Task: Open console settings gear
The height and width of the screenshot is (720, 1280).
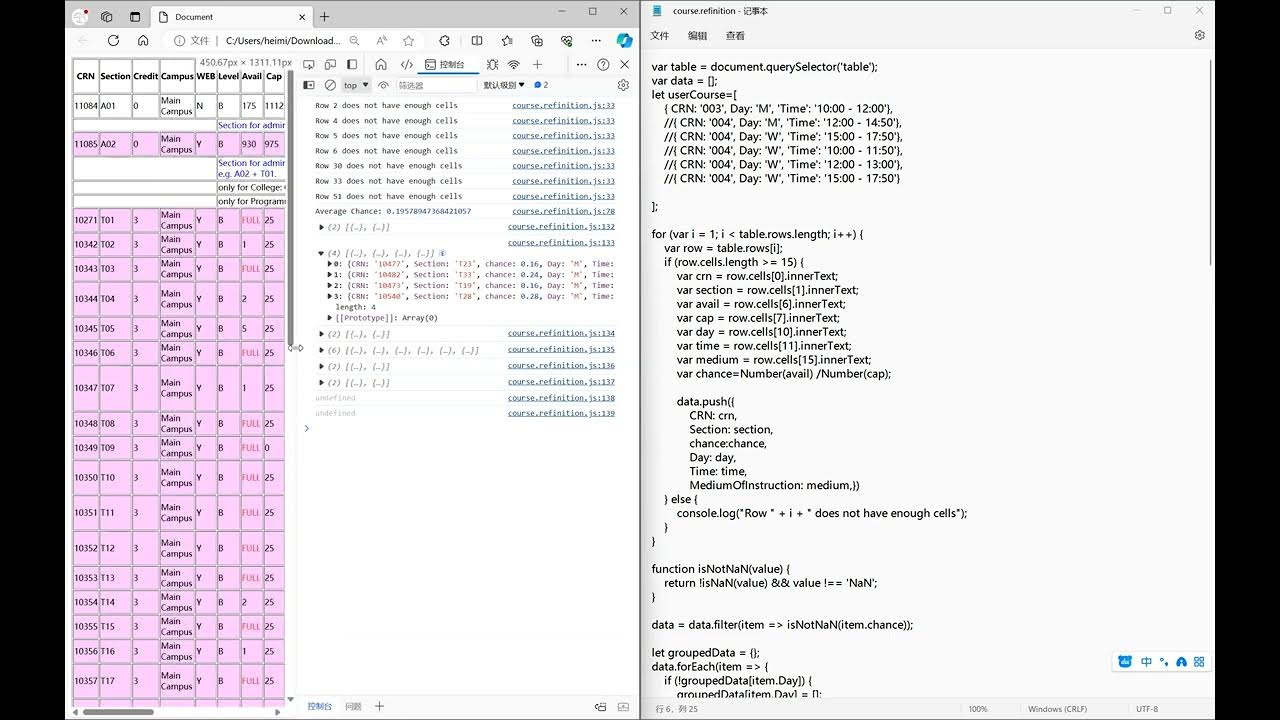Action: pyautogui.click(x=623, y=85)
